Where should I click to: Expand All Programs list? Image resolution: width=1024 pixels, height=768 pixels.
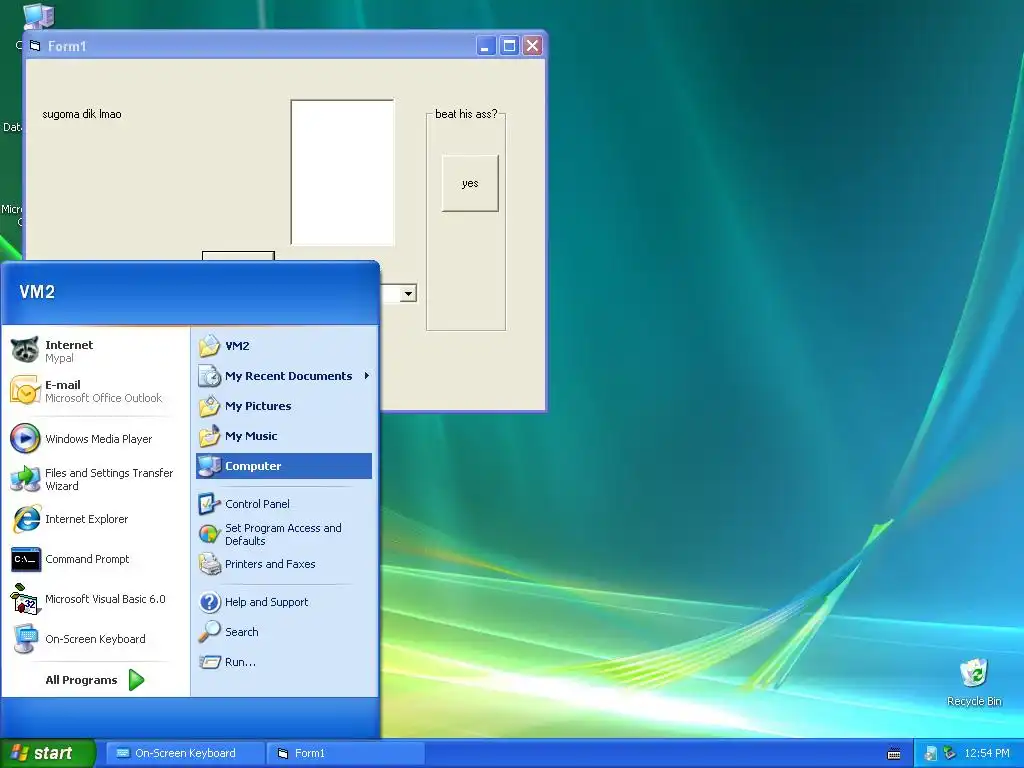pyautogui.click(x=94, y=680)
